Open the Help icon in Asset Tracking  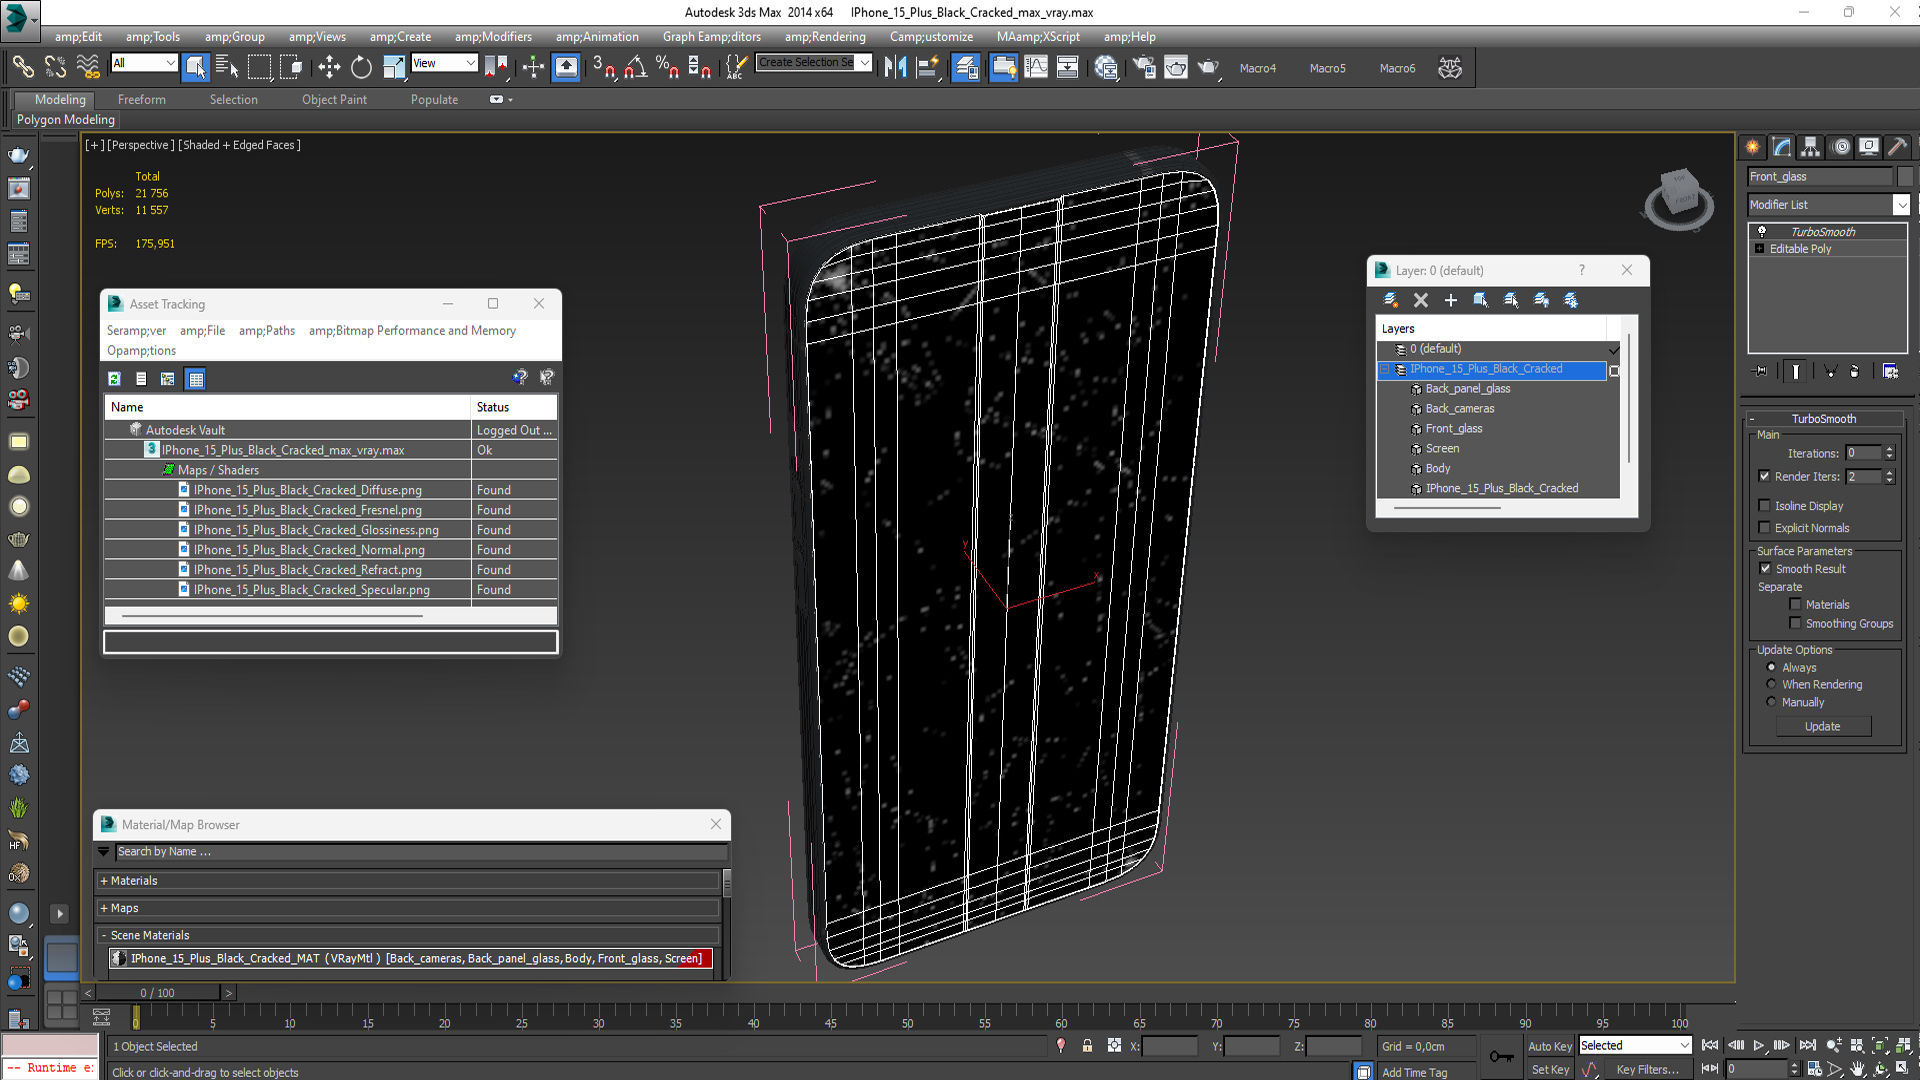point(520,377)
